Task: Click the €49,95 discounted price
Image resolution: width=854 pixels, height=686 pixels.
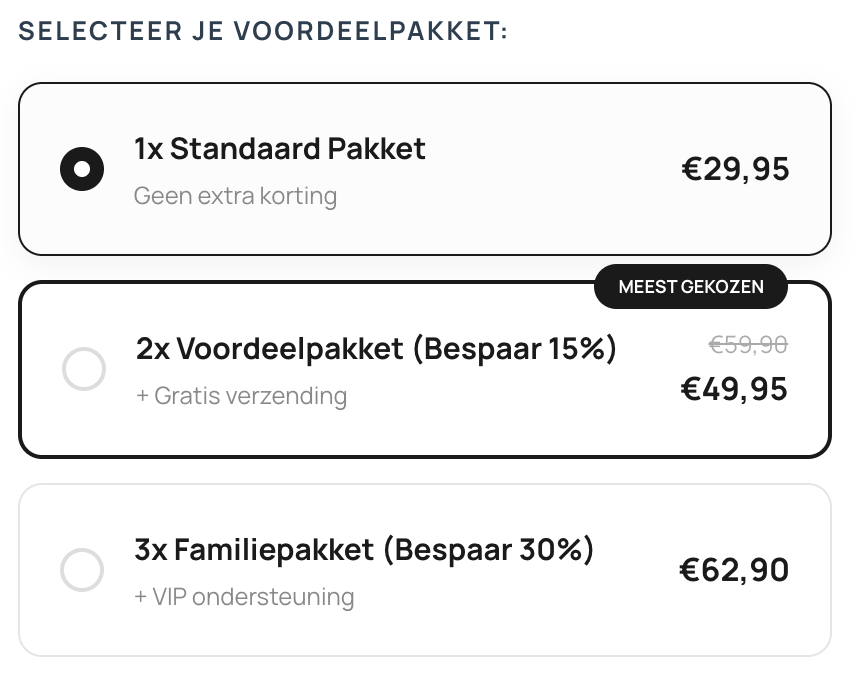Action: (x=734, y=388)
